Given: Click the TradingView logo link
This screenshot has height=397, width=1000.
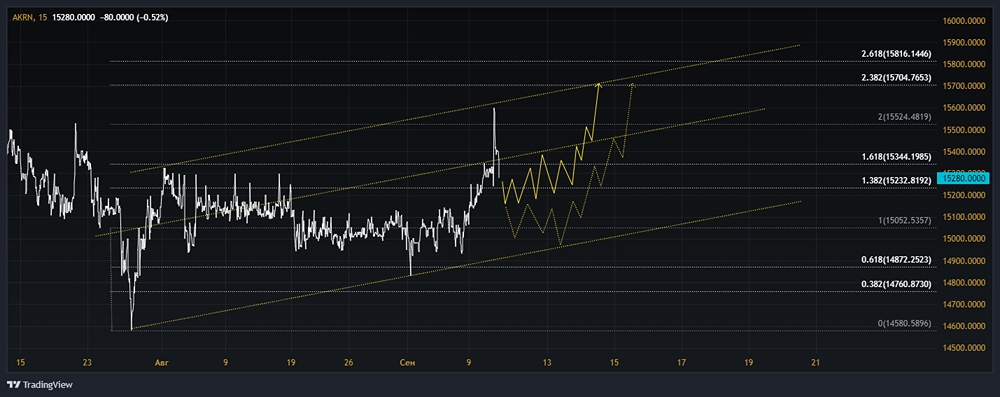Looking at the screenshot, I should coord(40,385).
